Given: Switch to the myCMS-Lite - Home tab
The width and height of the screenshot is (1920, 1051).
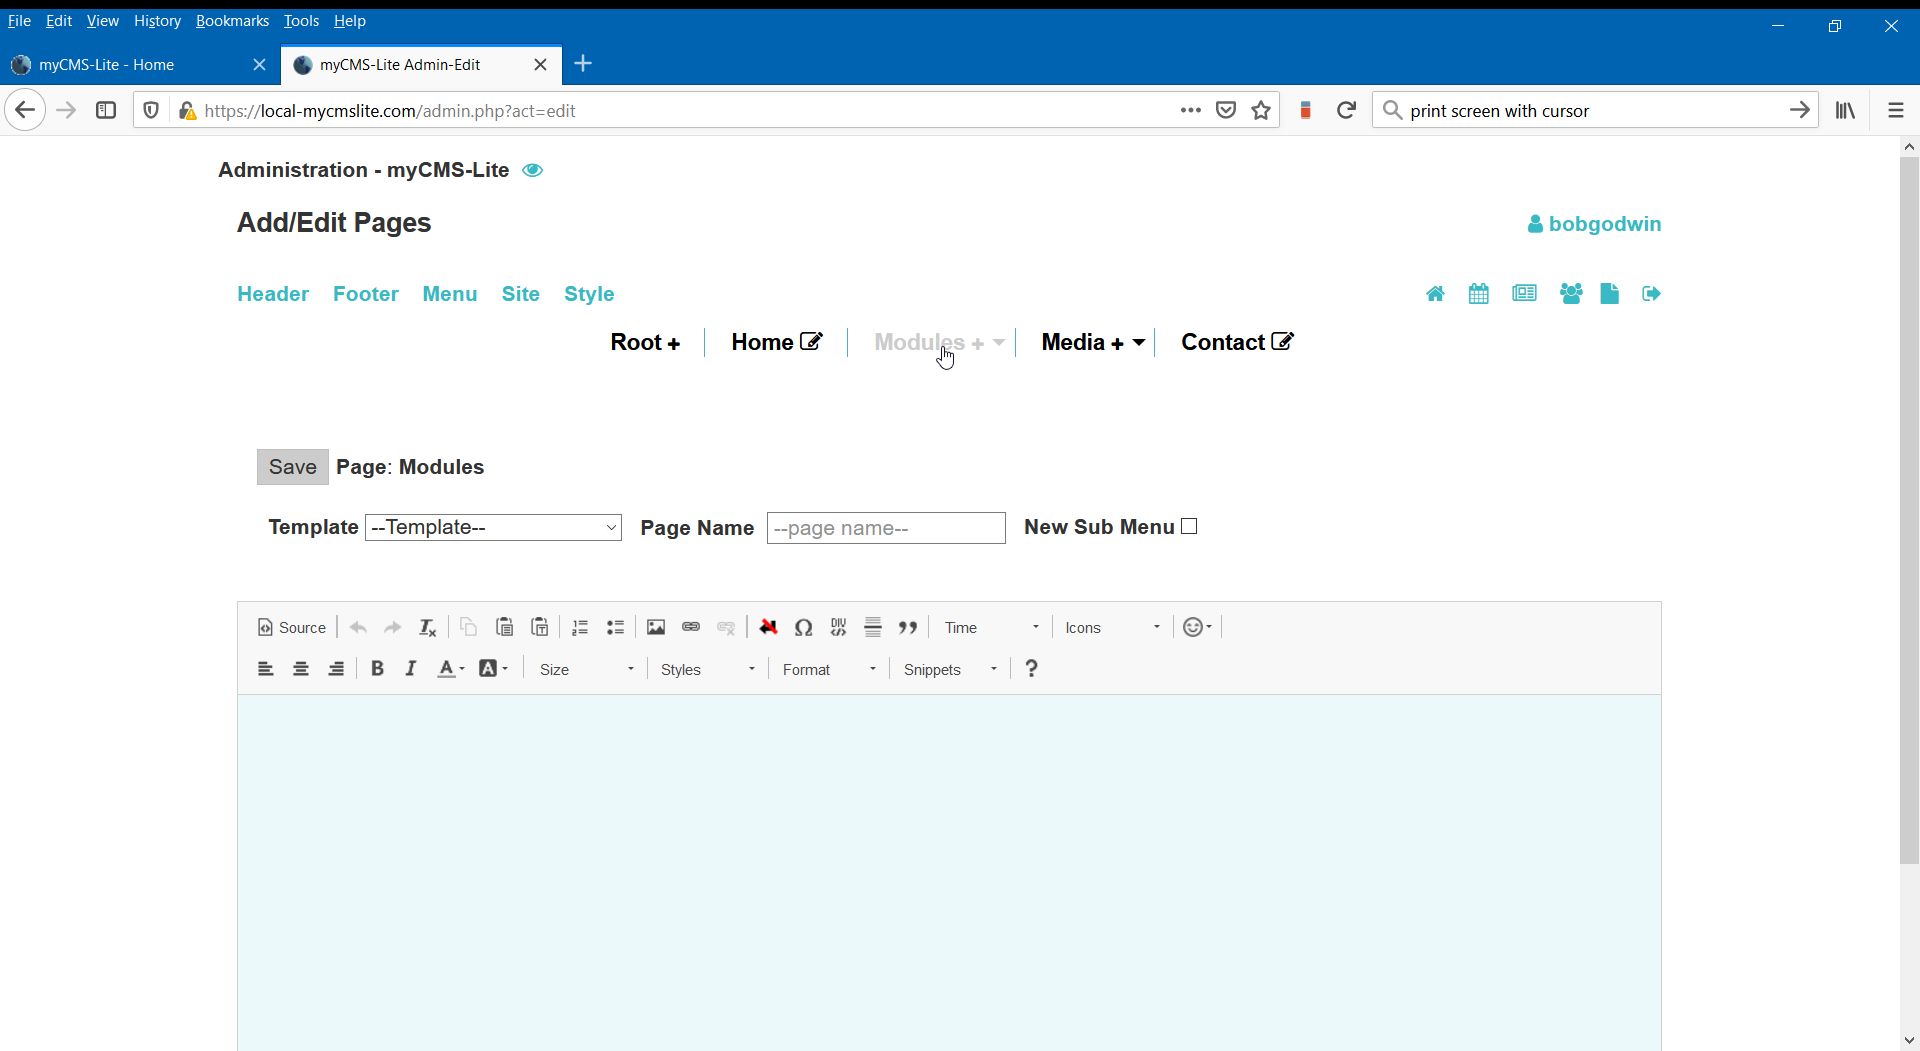Looking at the screenshot, I should point(130,65).
